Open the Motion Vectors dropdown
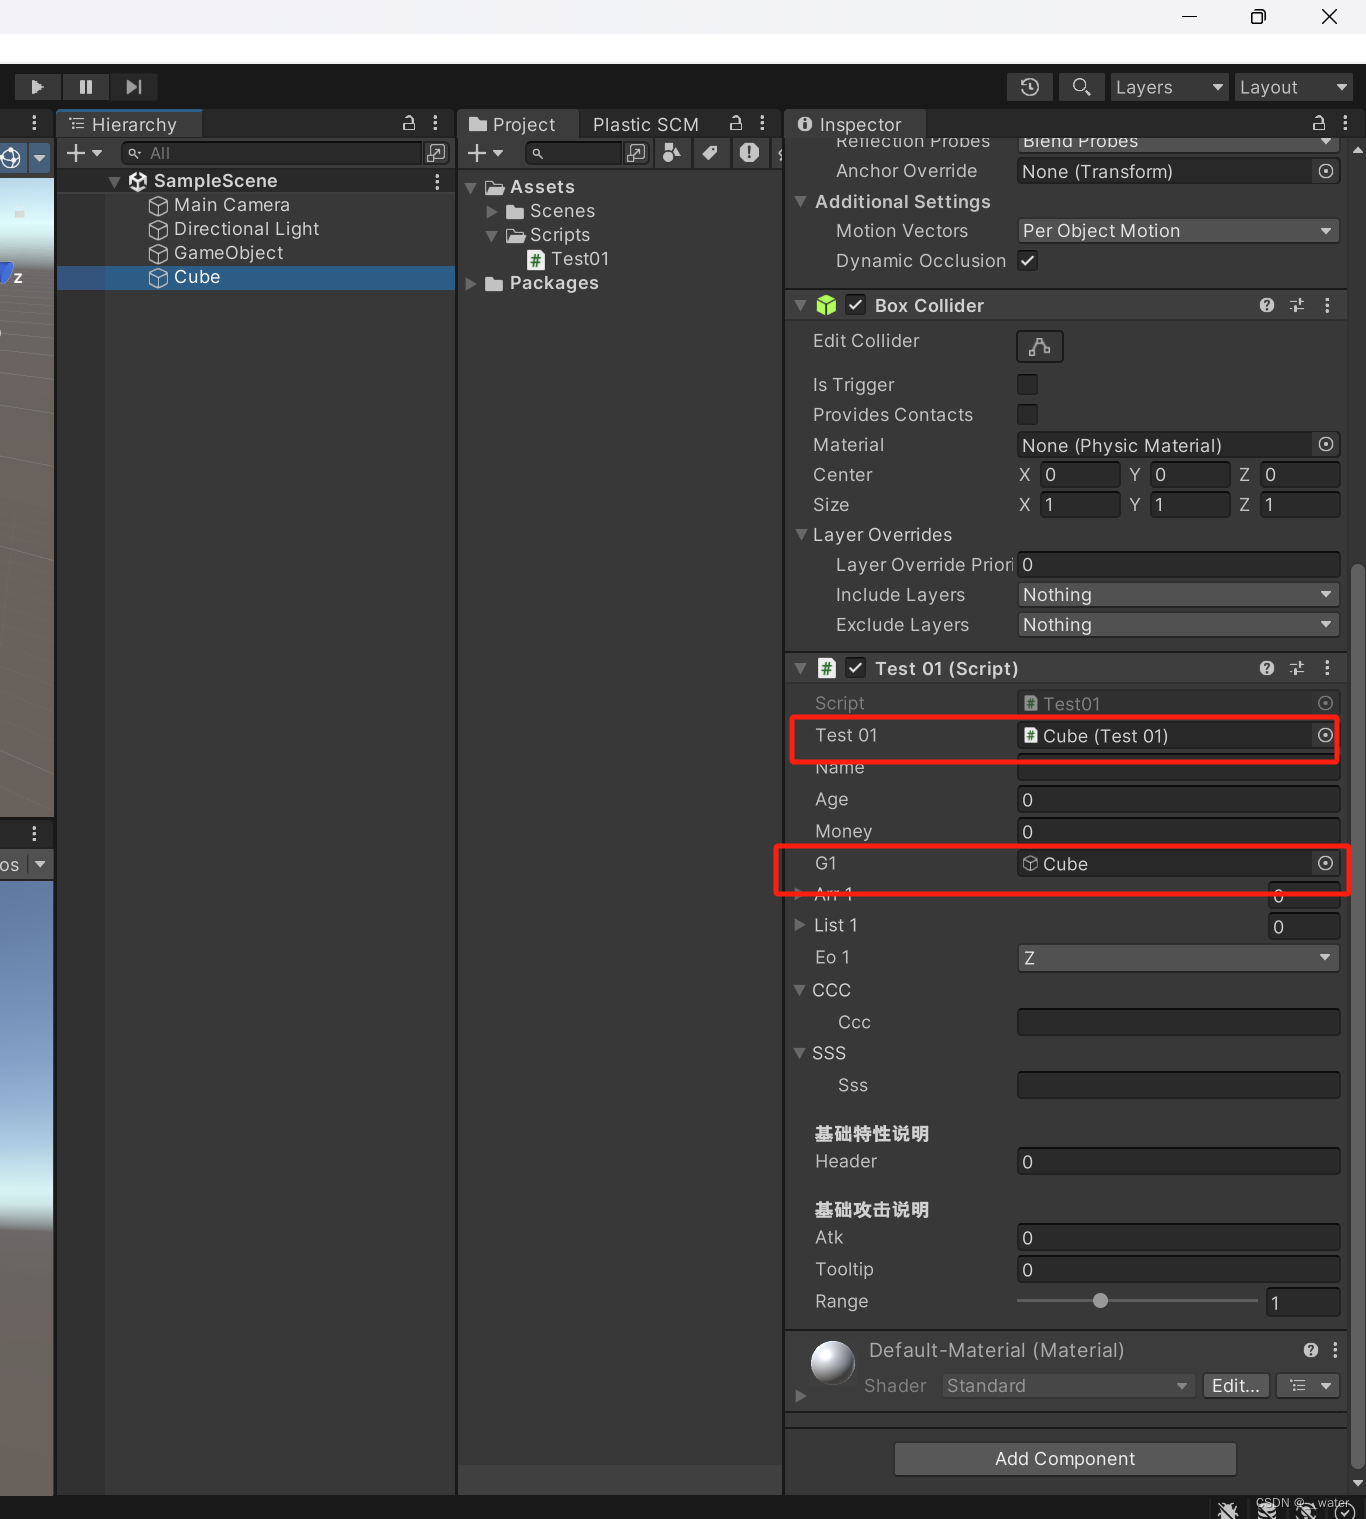The image size is (1366, 1519). [1177, 230]
